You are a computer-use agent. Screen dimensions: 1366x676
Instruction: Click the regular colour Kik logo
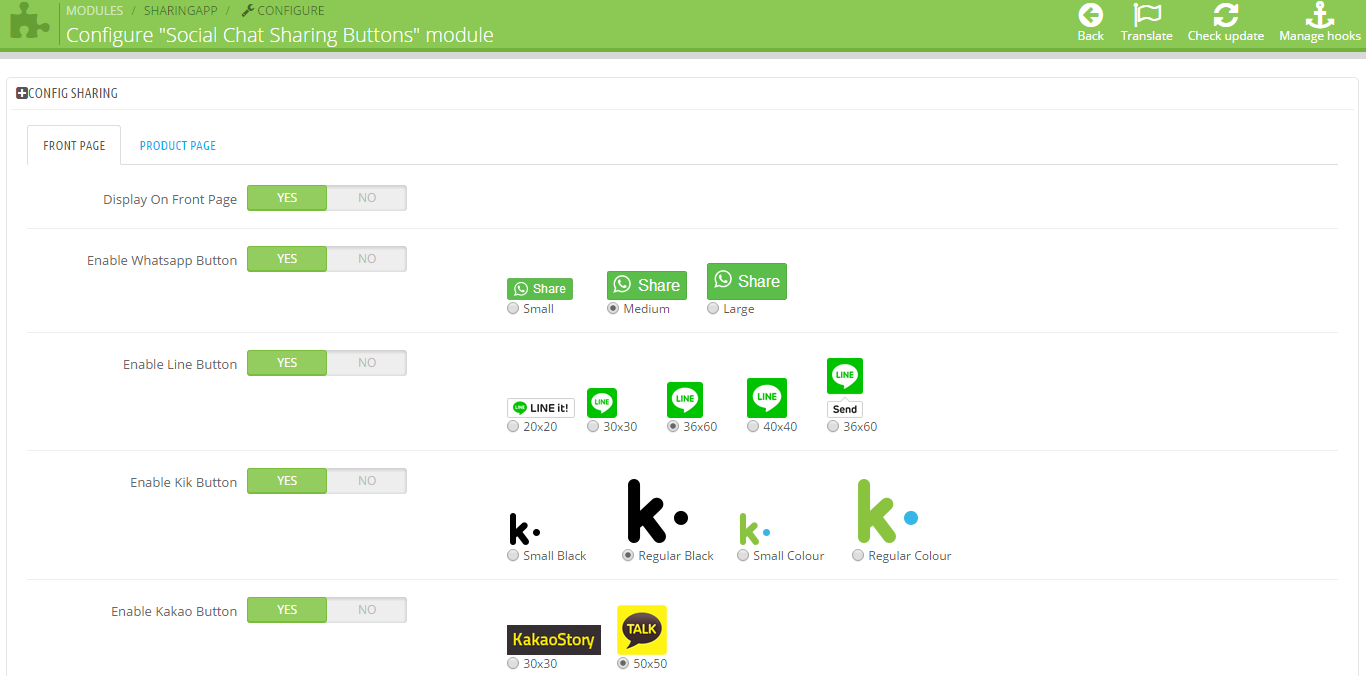[x=887, y=511]
